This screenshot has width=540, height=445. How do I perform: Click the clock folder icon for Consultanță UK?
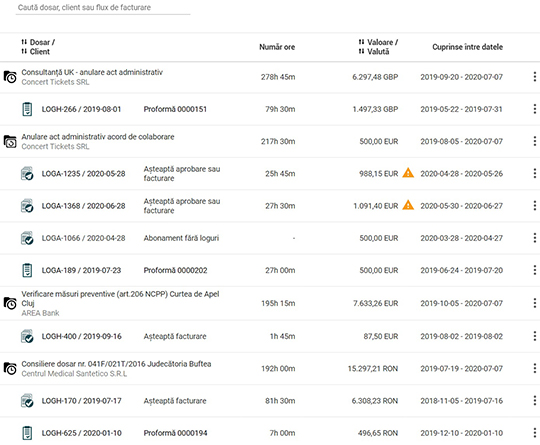point(10,77)
